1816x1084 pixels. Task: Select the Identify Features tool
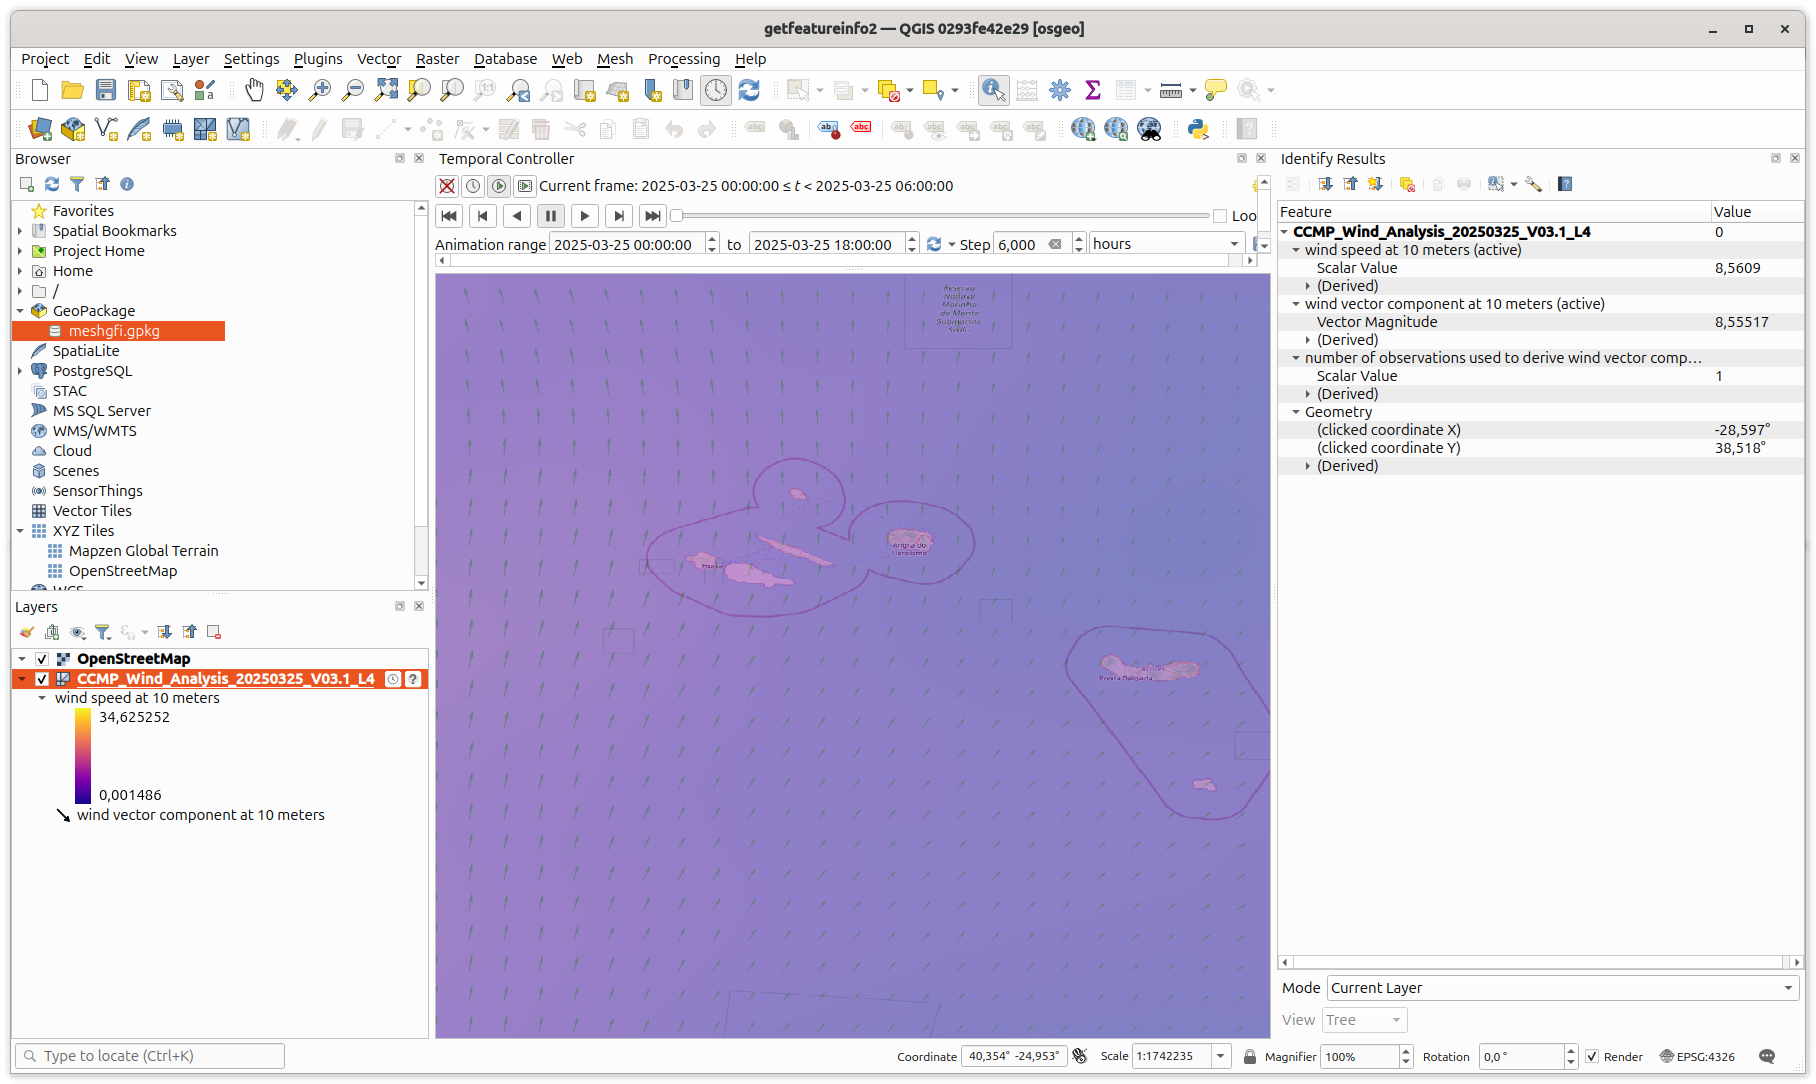coord(993,90)
